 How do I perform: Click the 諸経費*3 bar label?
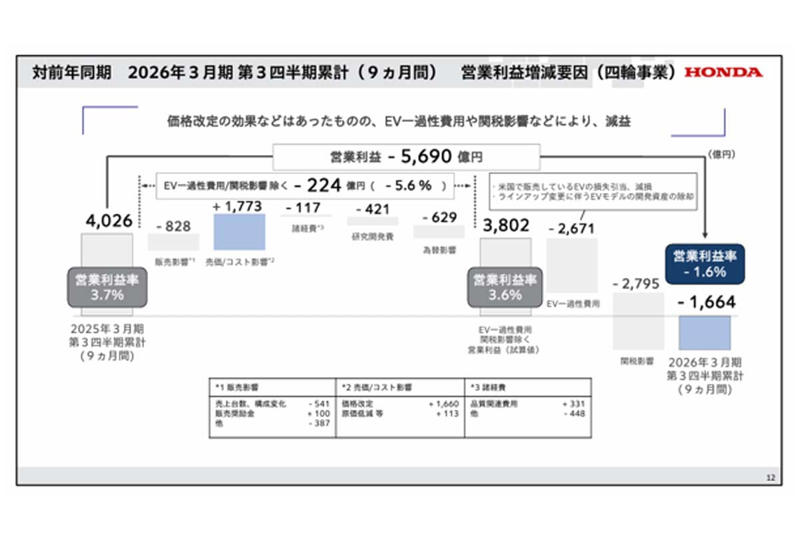[x=307, y=229]
